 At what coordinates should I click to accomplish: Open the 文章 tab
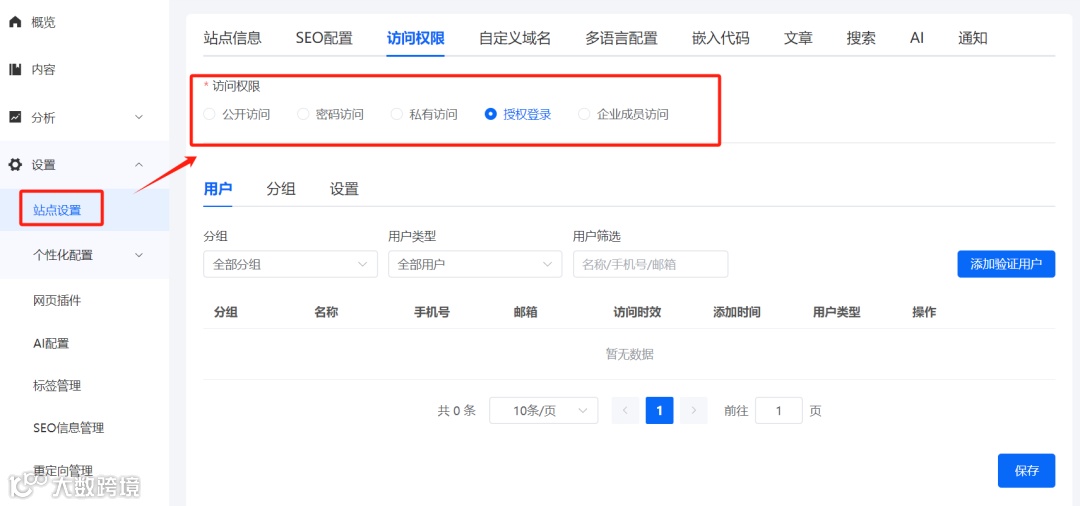pyautogui.click(x=798, y=38)
